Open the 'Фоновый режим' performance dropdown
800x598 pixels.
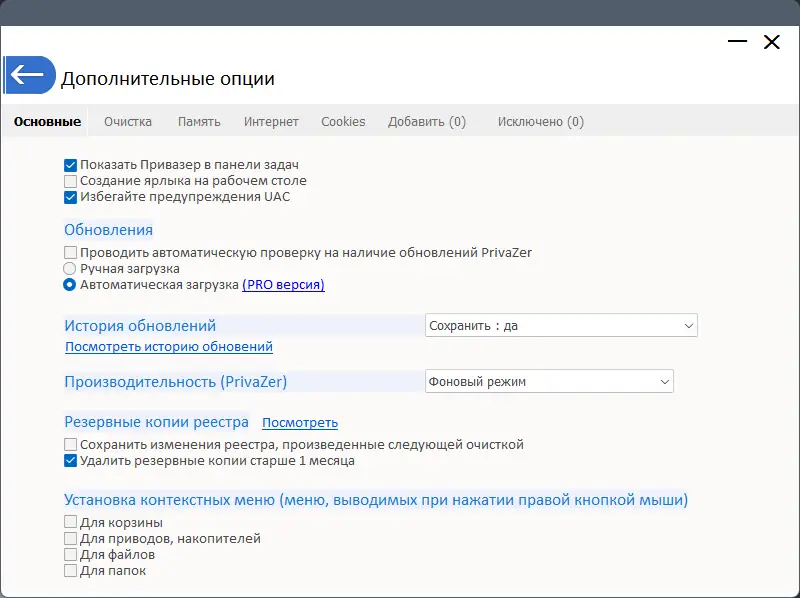point(549,381)
